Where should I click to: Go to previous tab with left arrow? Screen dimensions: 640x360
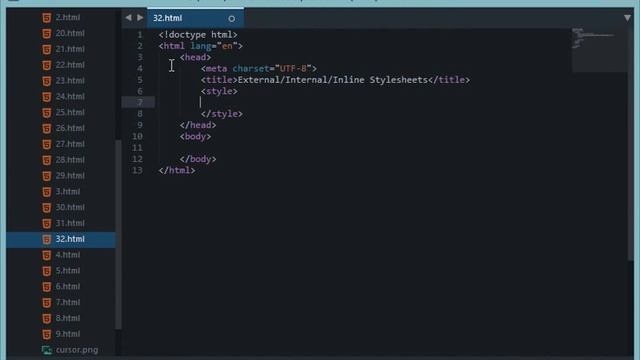(x=129, y=18)
